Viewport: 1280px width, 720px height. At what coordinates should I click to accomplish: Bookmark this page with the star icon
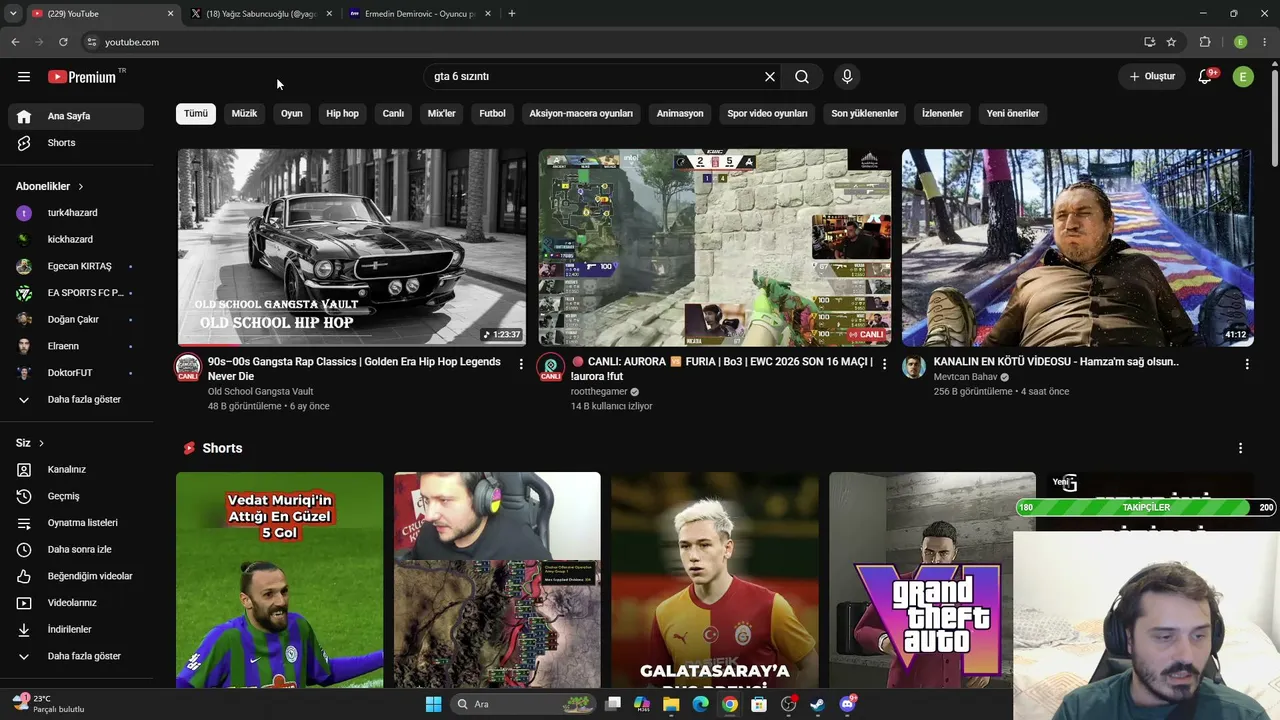(x=1171, y=42)
